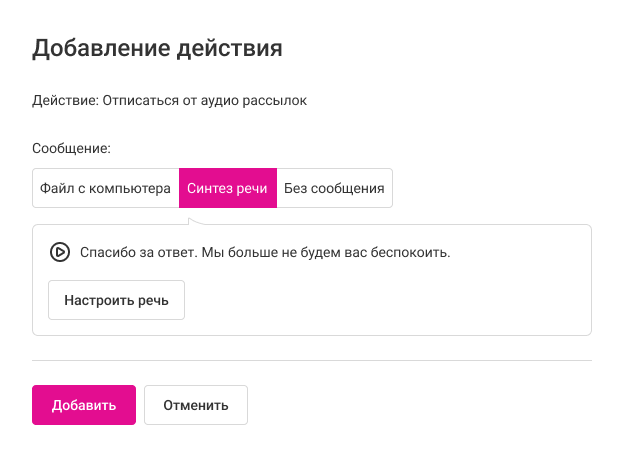The height and width of the screenshot is (457, 624).
Task: Click the divider line above Добавить
Action: point(312,360)
